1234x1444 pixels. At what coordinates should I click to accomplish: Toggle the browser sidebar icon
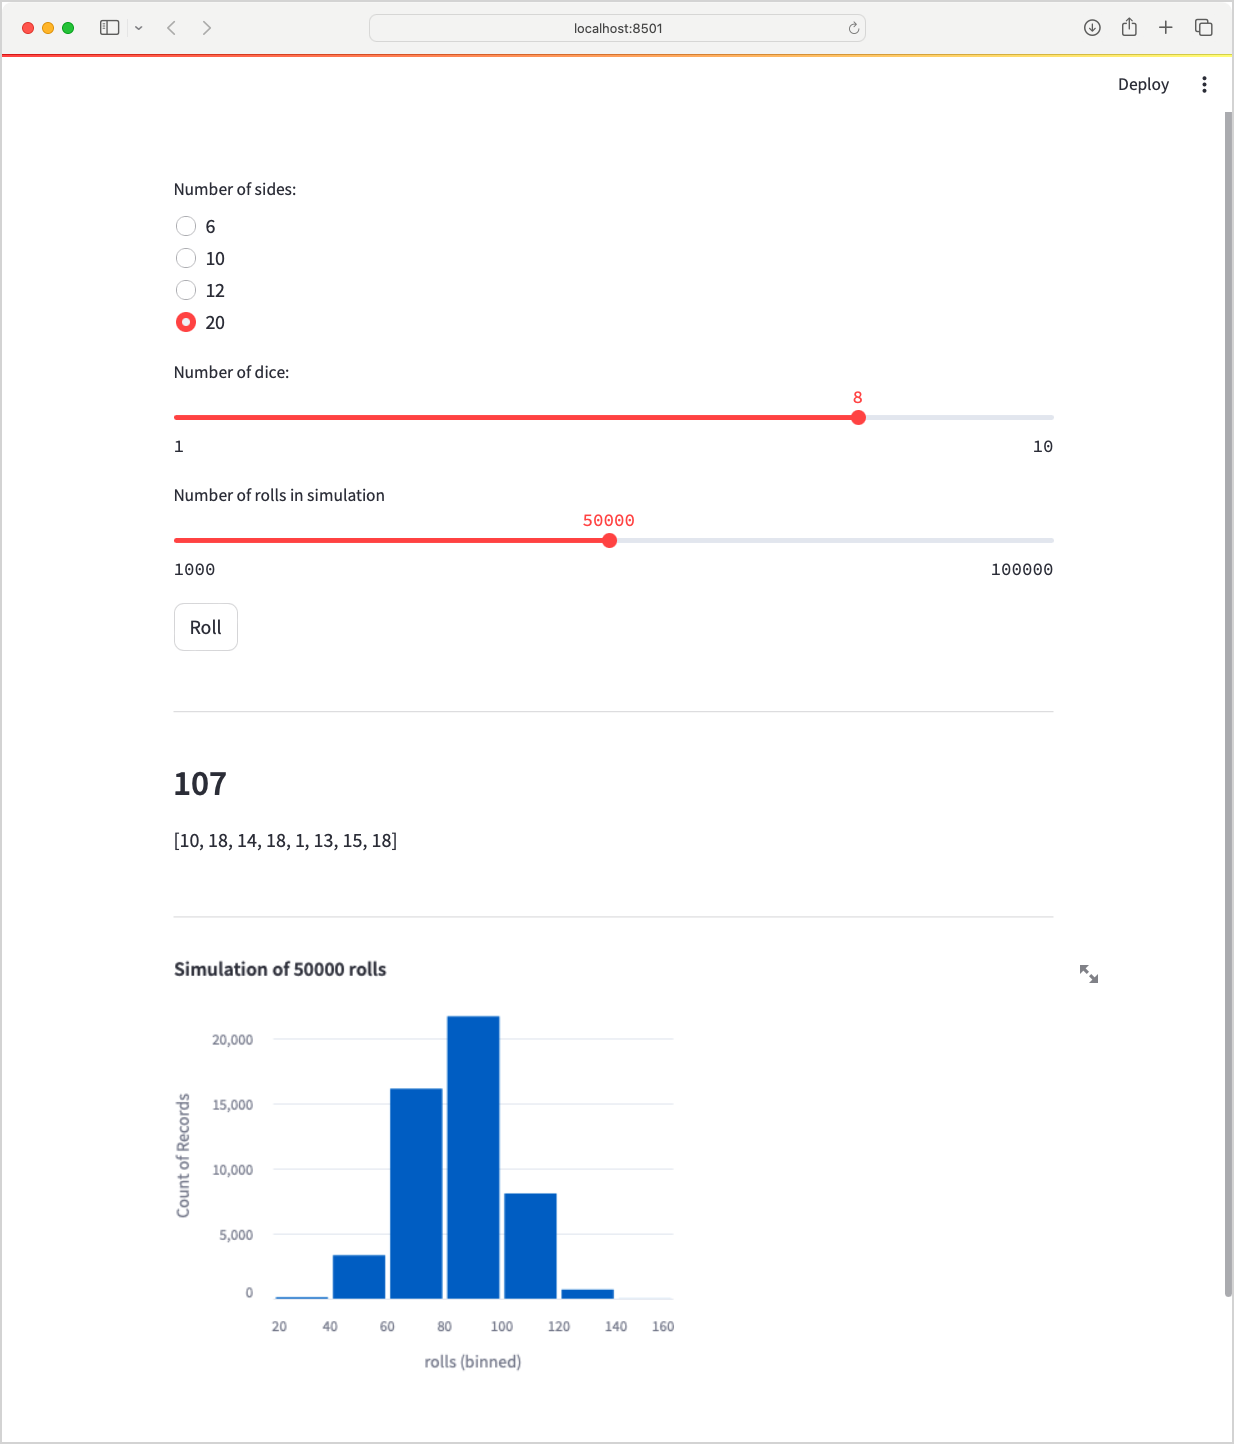(110, 27)
